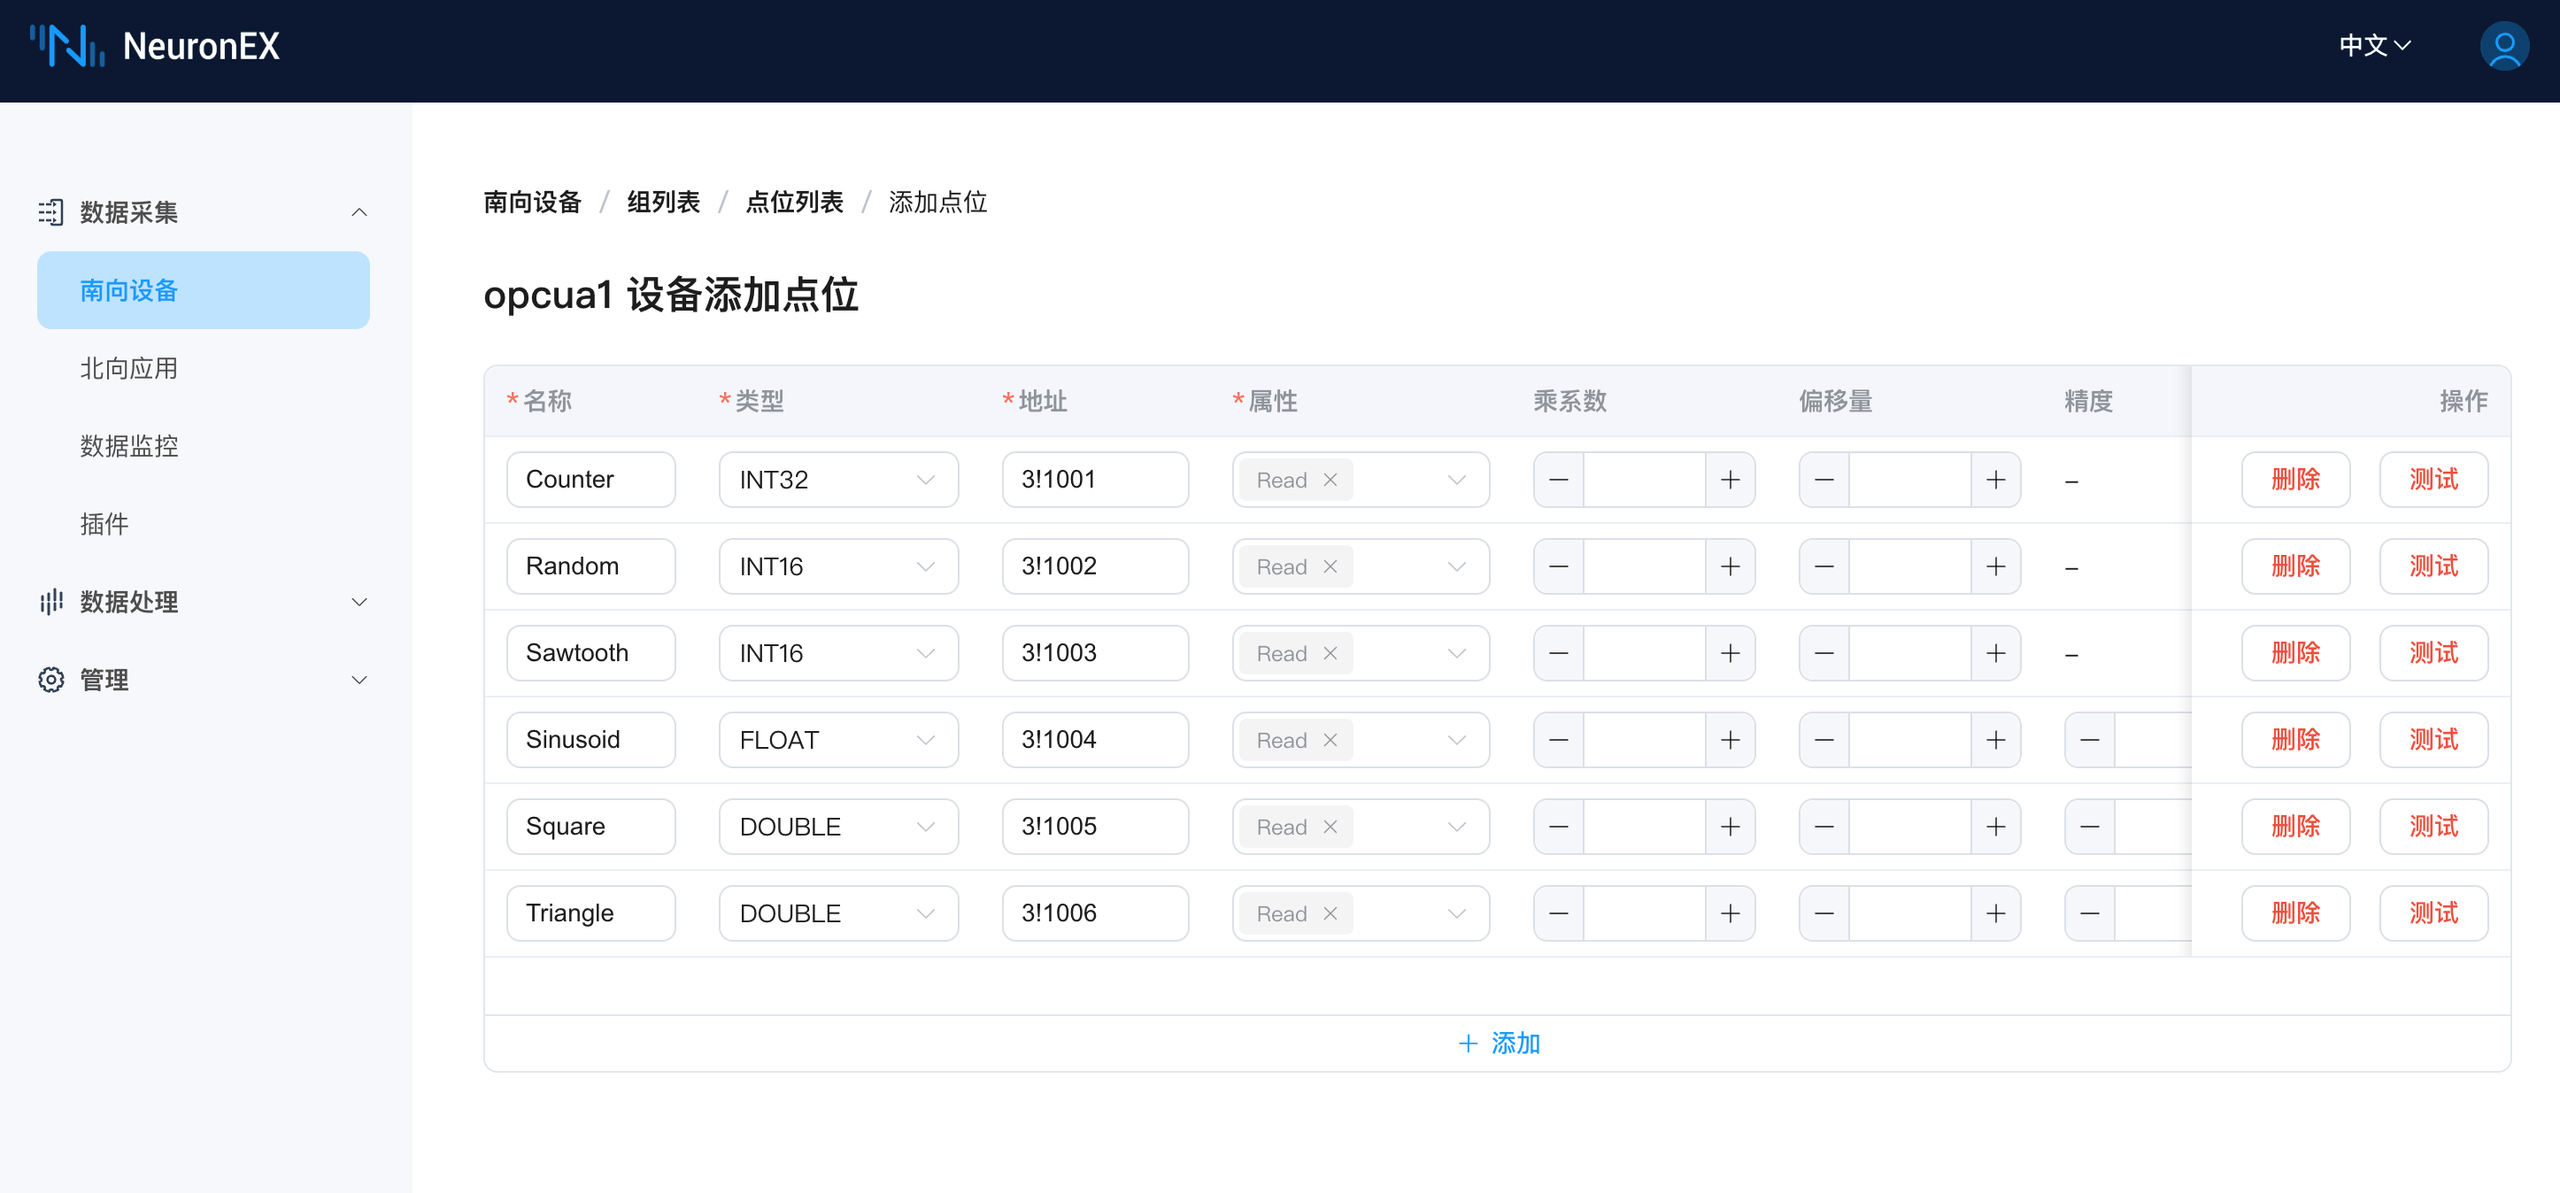Image resolution: width=2560 pixels, height=1193 pixels.
Task: Increase Sawtooth 偏移量 with plus stepper
Action: click(1996, 652)
